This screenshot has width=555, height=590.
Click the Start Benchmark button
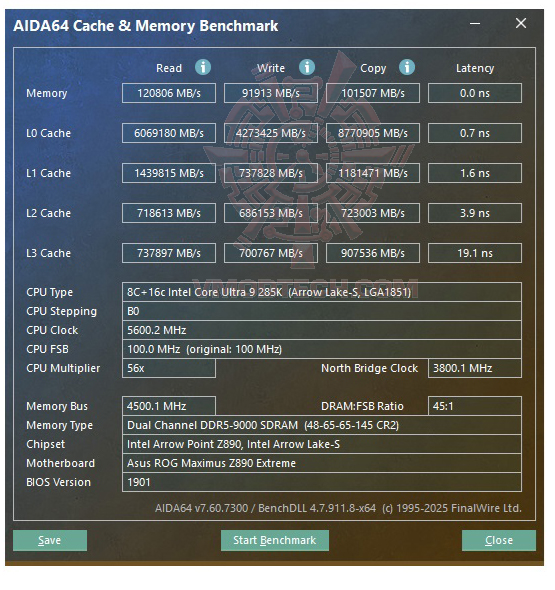pos(275,540)
